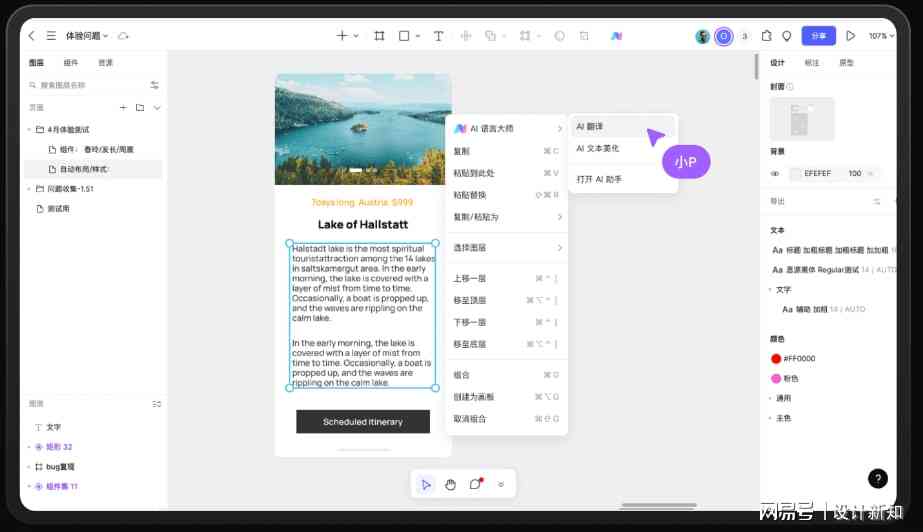
Task: Click the plus insert tool
Action: pyautogui.click(x=342, y=36)
